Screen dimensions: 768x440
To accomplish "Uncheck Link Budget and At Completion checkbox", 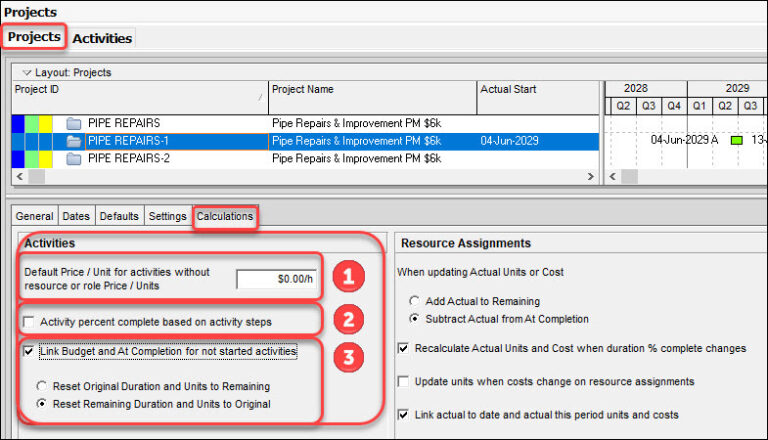I will click(x=29, y=352).
